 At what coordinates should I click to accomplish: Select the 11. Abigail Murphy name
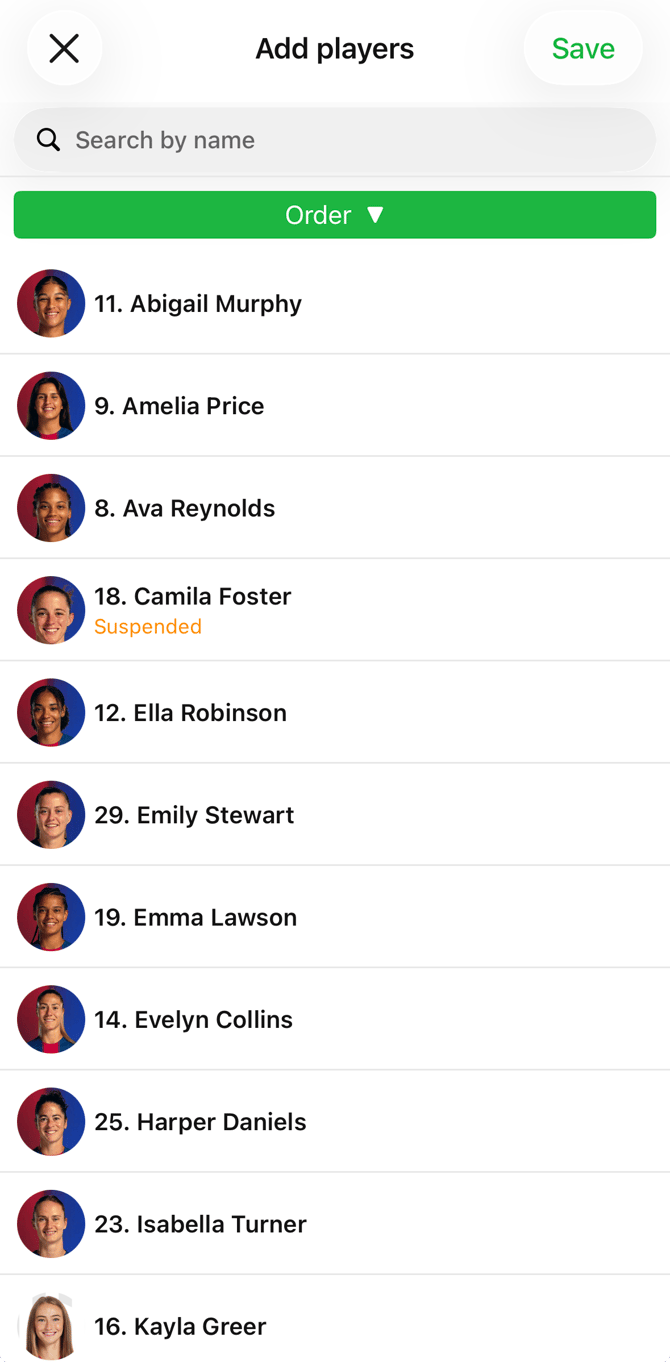(198, 304)
